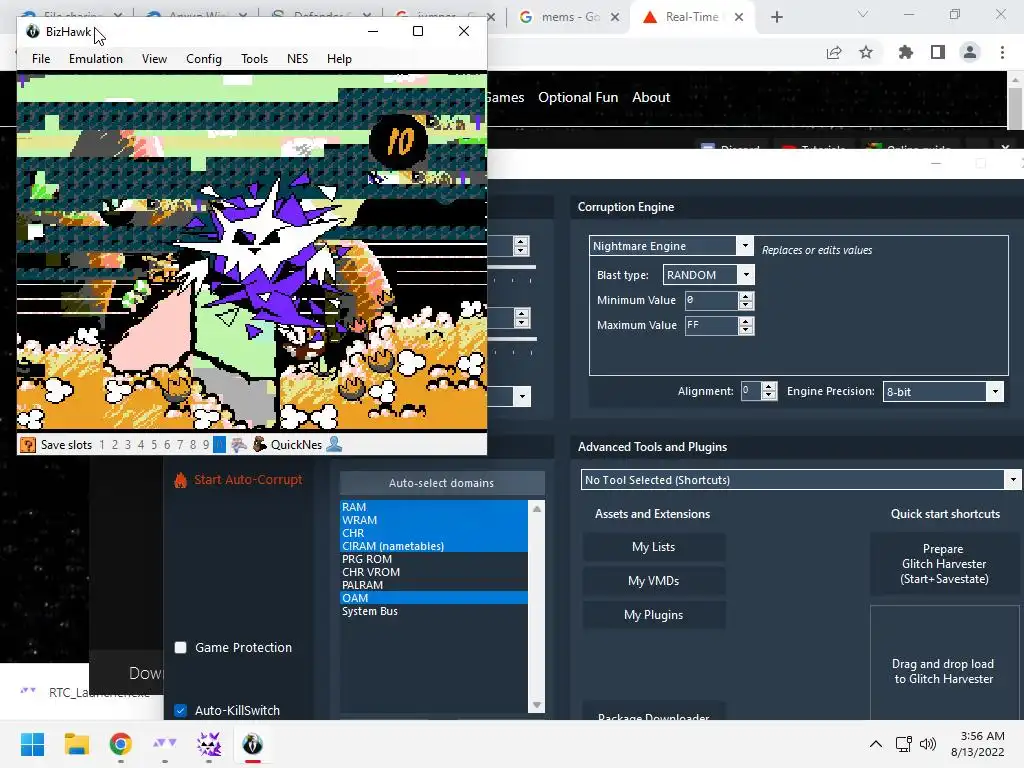The height and width of the screenshot is (768, 1024).
Task: Open BizHawk Tools menu
Action: pos(254,59)
